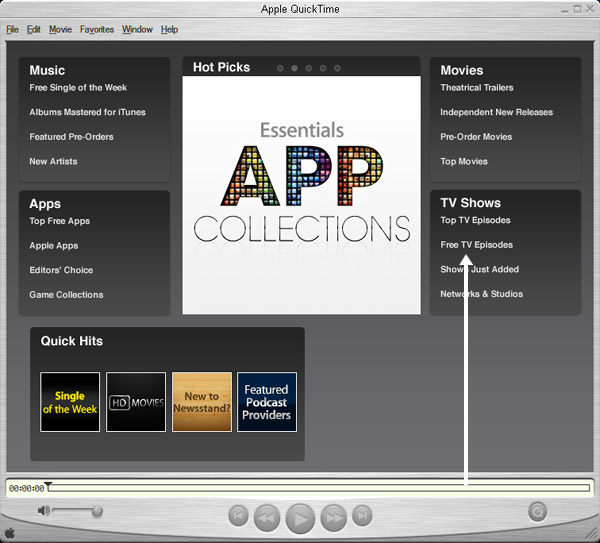
Task: Open Featured Pre-Orders link
Action: (x=72, y=137)
